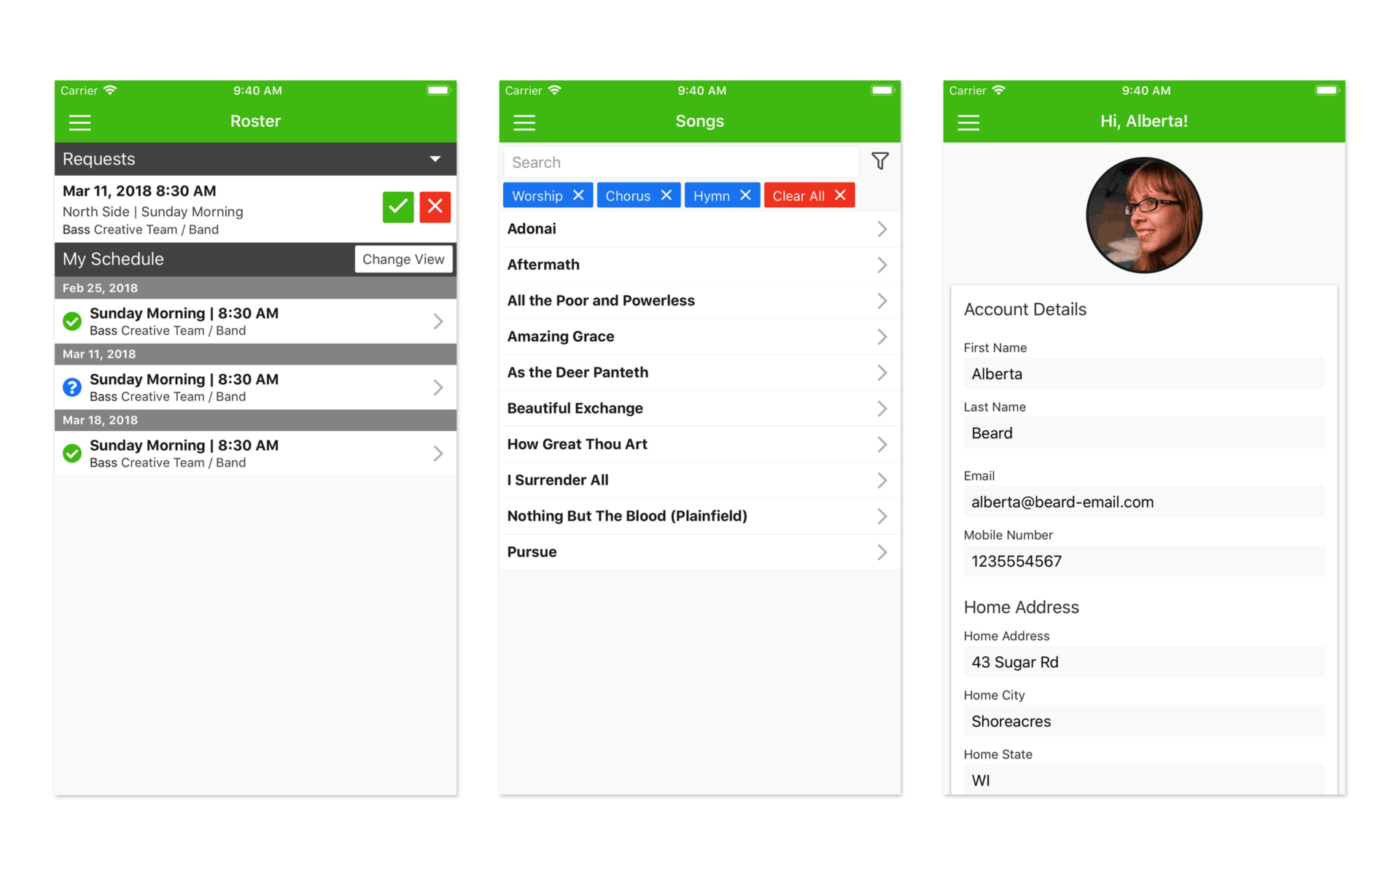Click the chevron on the Adonai row
1400x875 pixels.
coord(882,229)
